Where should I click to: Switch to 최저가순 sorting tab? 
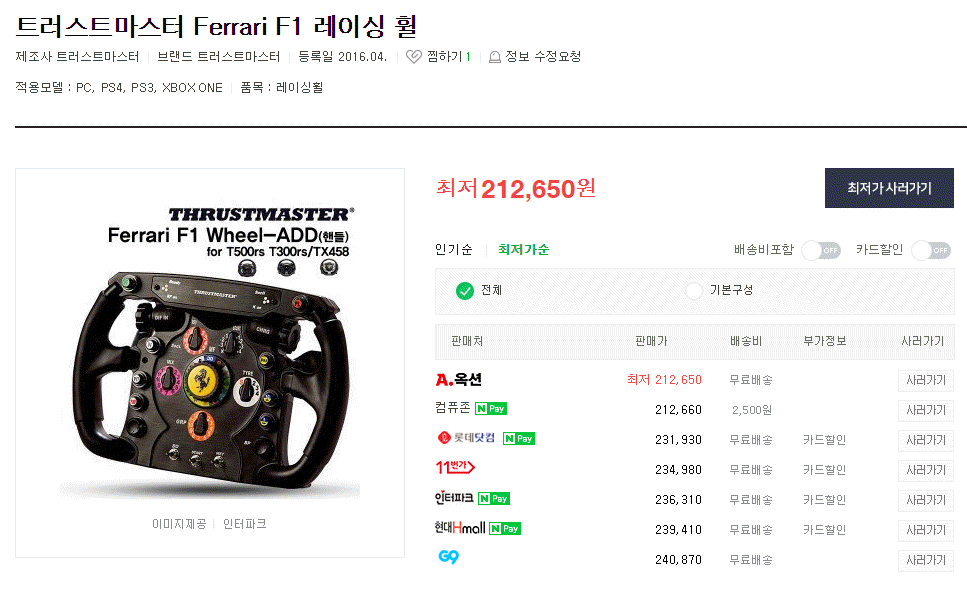[x=524, y=249]
